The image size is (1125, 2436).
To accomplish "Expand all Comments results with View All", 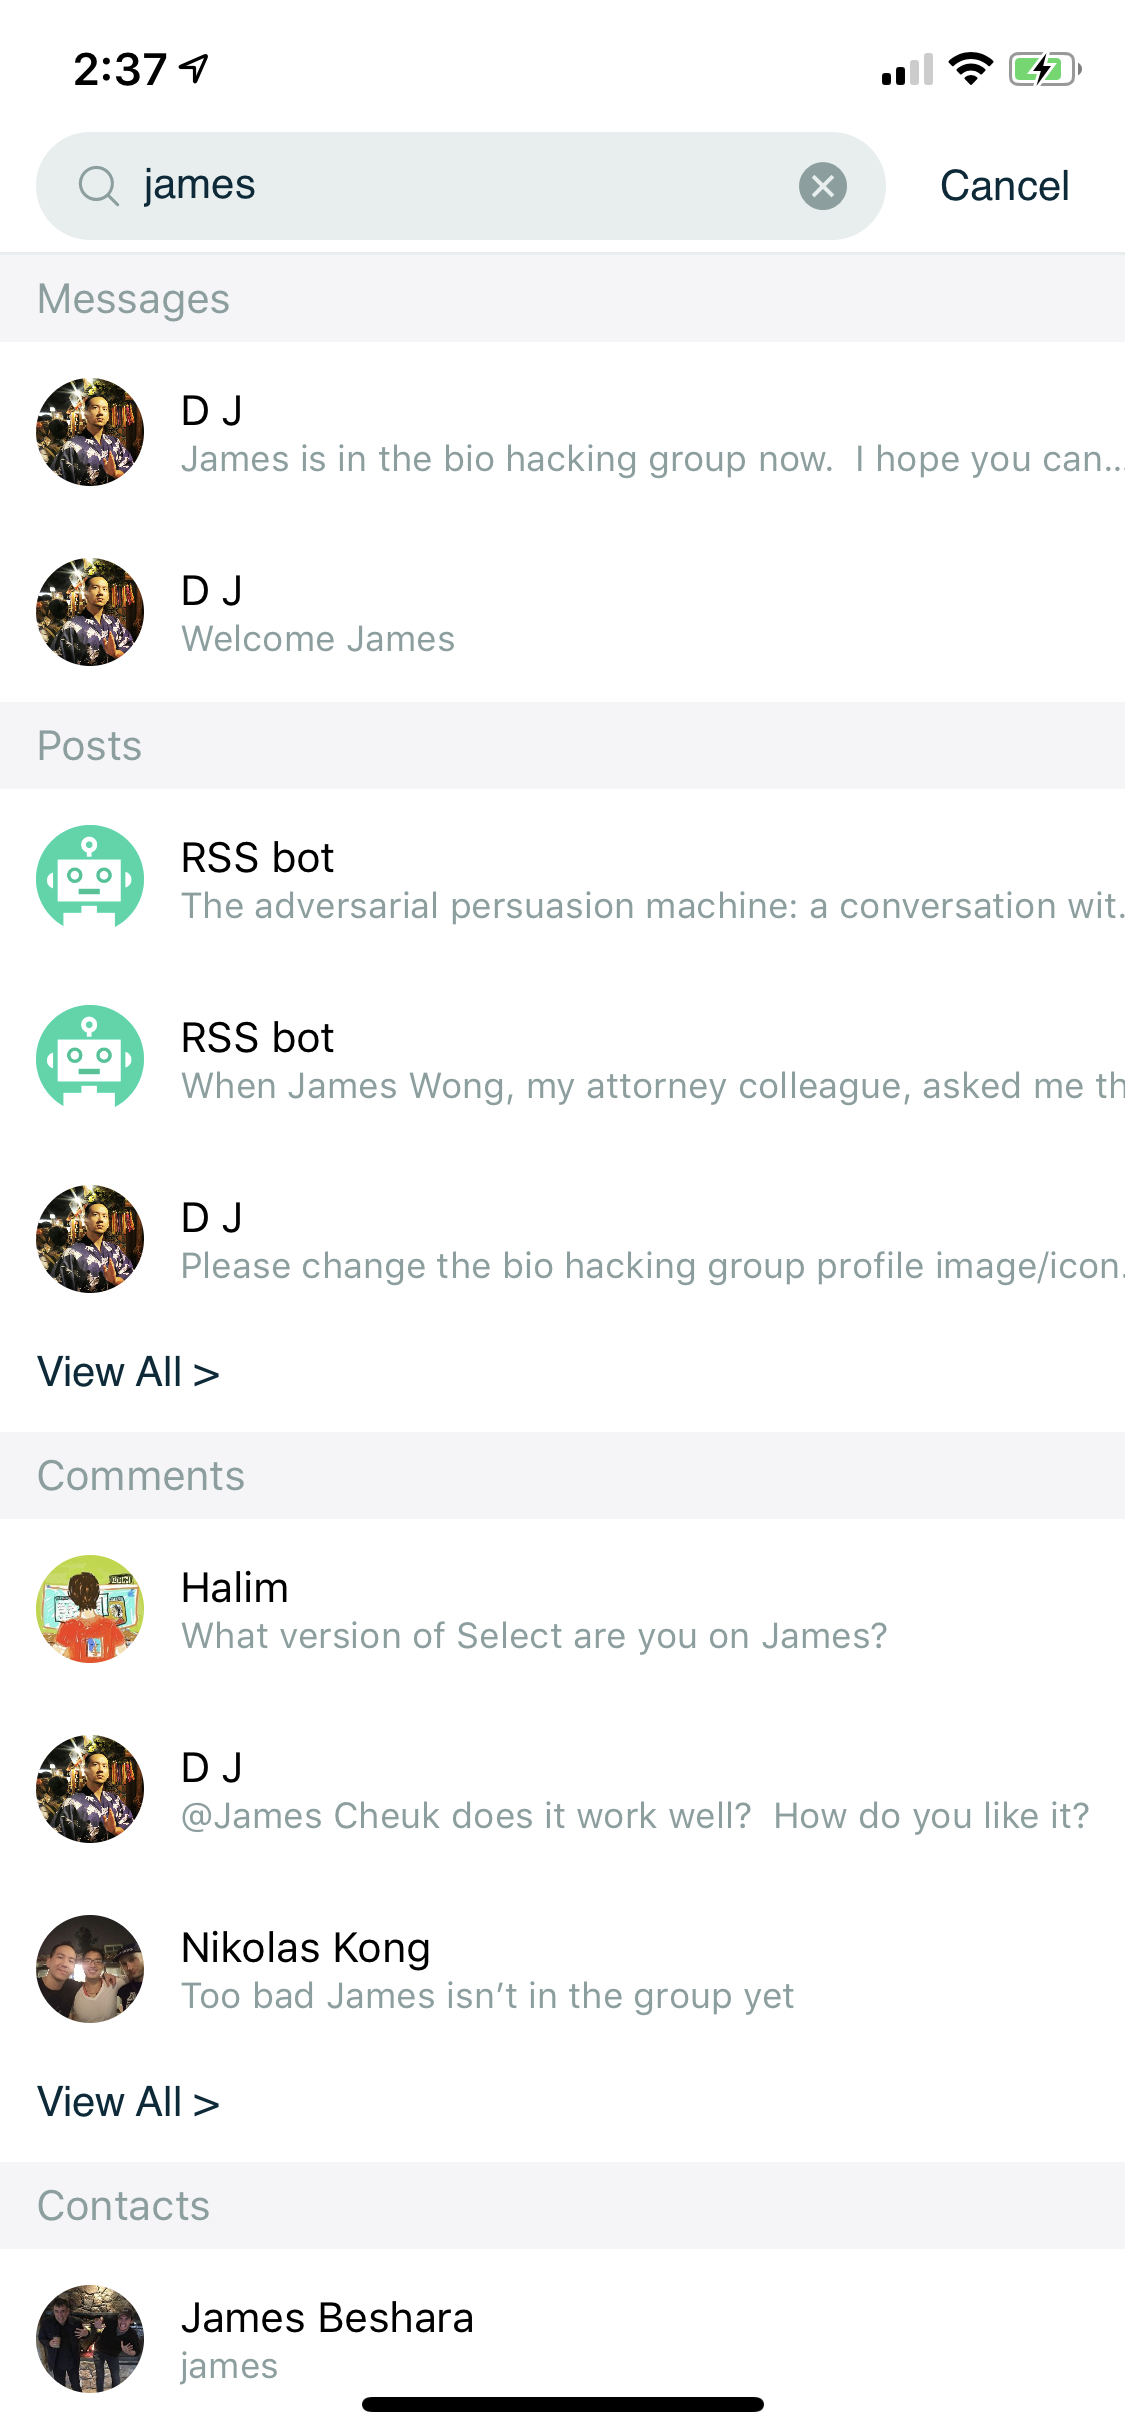I will point(128,2102).
